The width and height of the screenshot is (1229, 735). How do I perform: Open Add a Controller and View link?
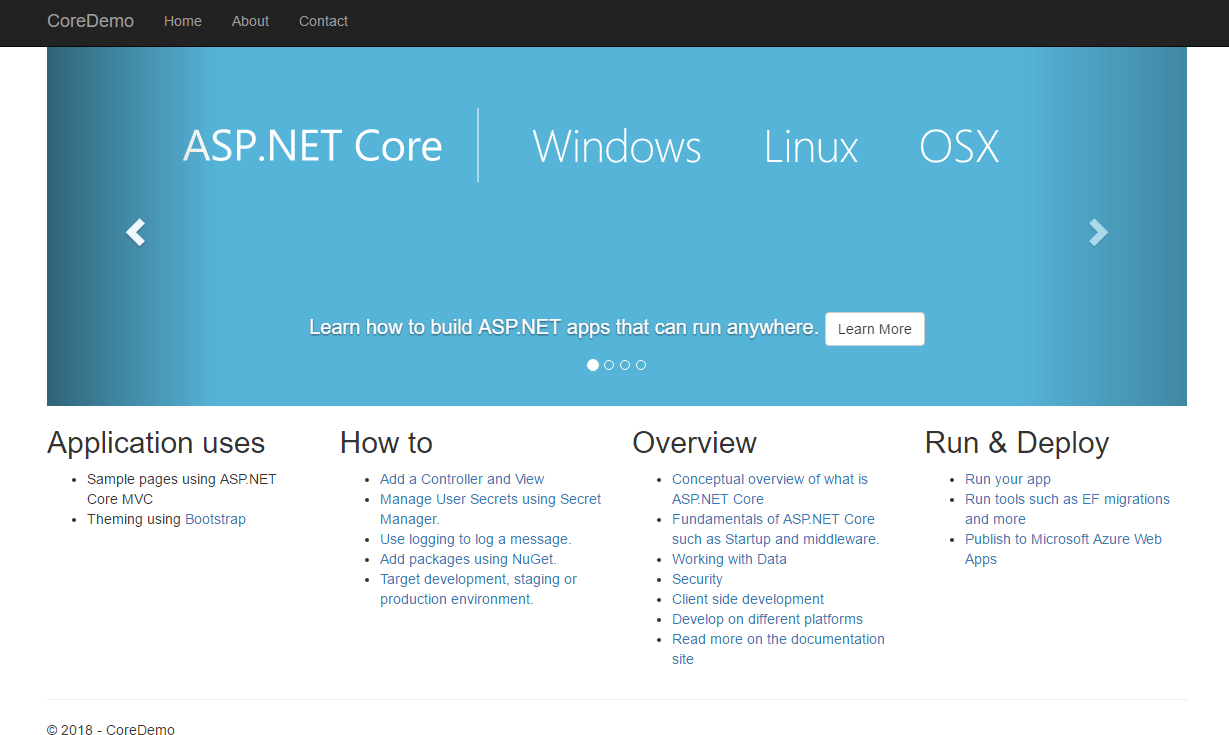click(462, 479)
